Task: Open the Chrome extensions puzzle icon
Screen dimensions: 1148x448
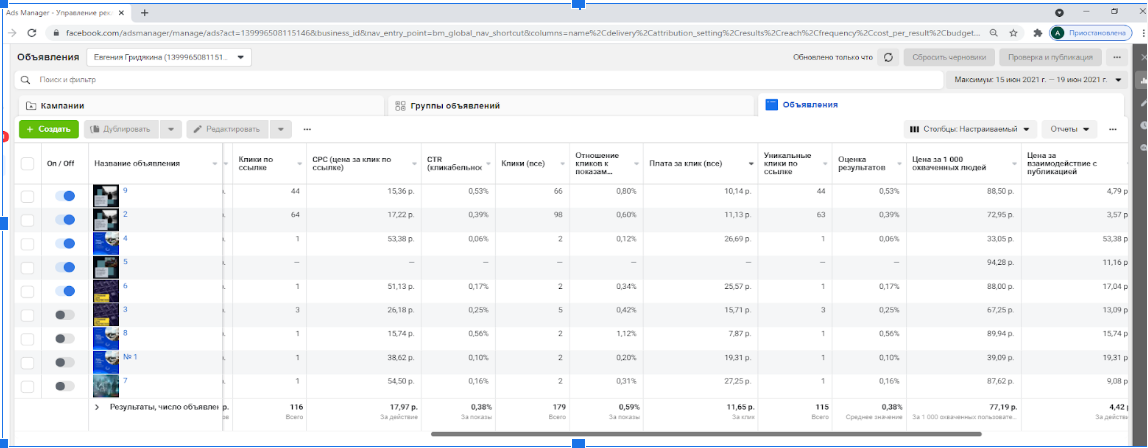Action: (1037, 33)
